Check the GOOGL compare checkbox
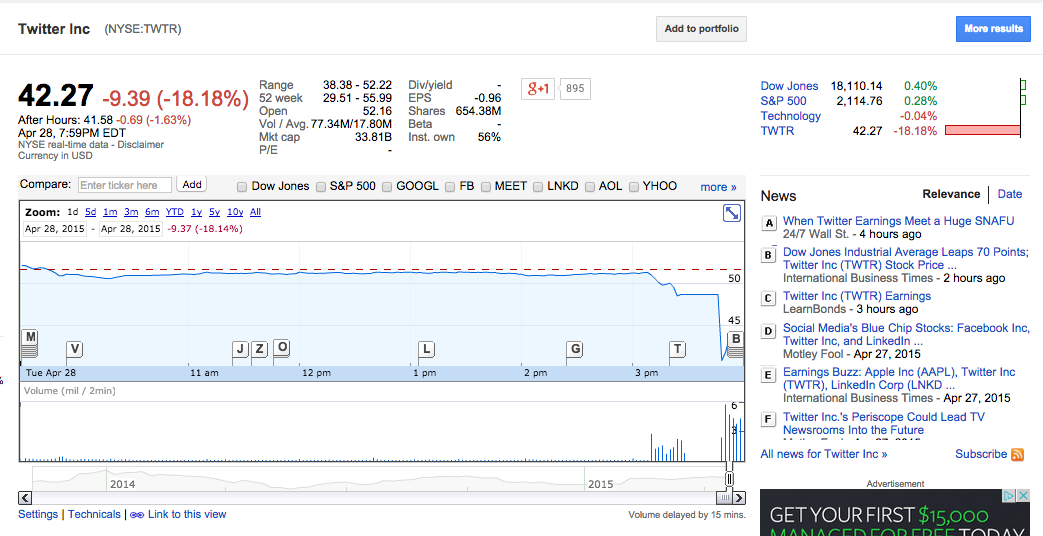Screen dimensions: 1043x536 tap(387, 187)
